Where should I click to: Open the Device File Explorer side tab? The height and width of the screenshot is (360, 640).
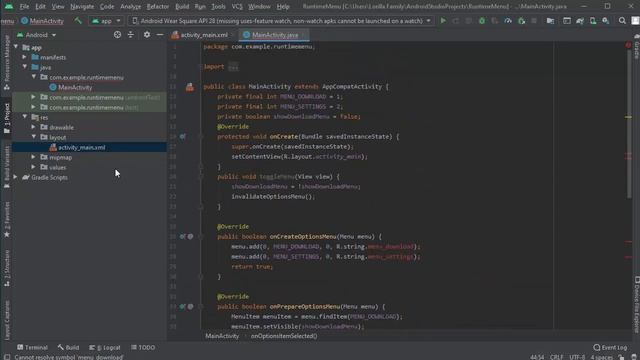(x=636, y=305)
